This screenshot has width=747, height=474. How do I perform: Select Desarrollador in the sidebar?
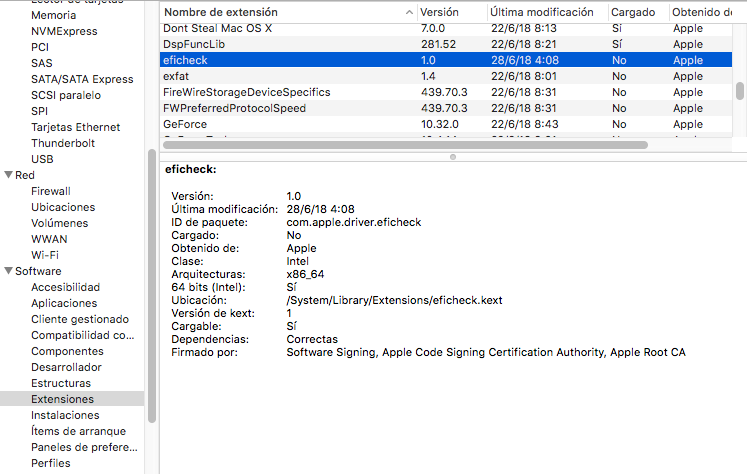click(x=66, y=367)
